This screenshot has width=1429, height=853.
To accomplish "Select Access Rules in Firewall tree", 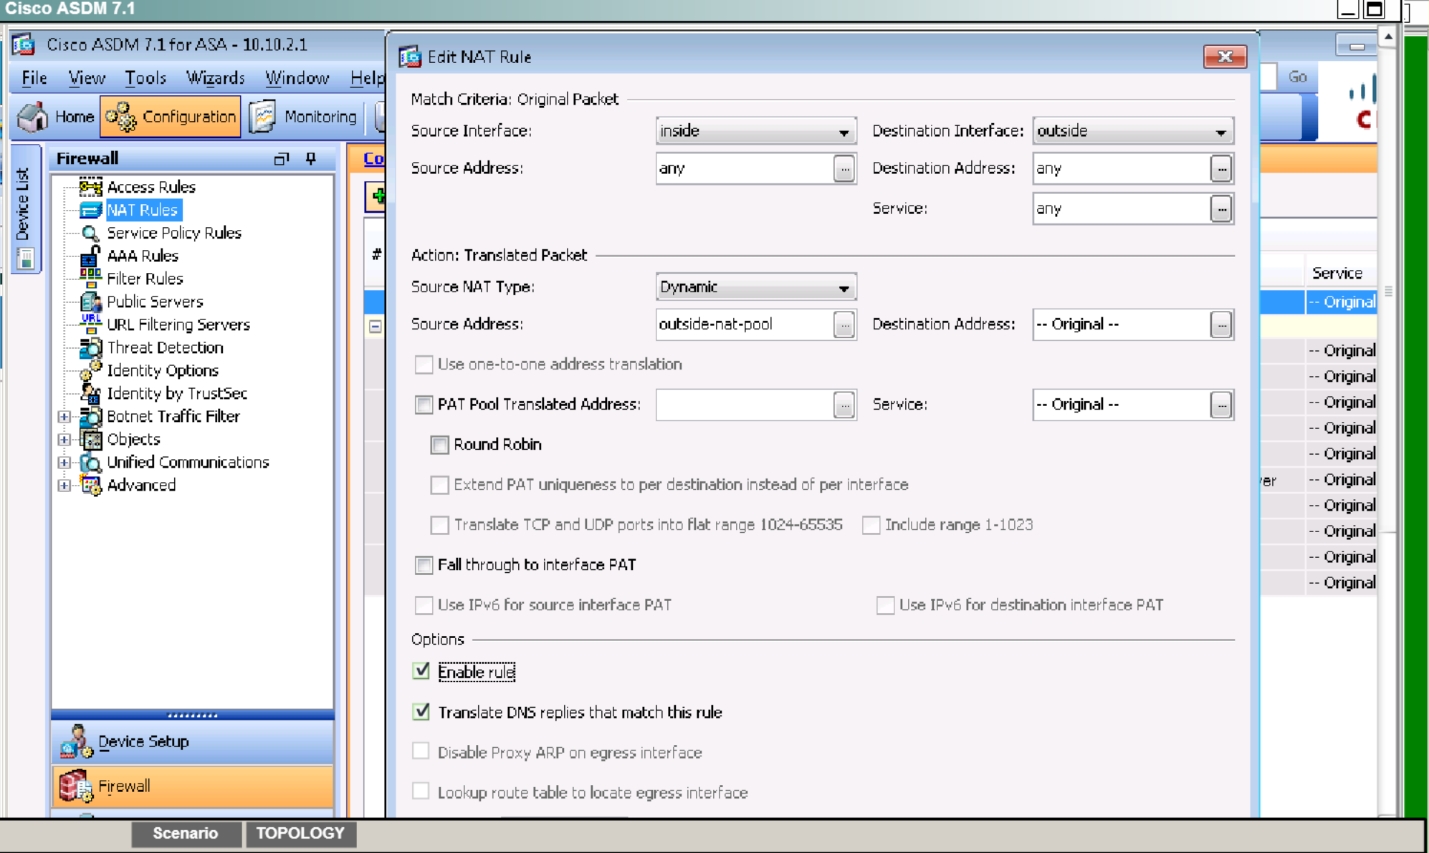I will click(x=150, y=187).
